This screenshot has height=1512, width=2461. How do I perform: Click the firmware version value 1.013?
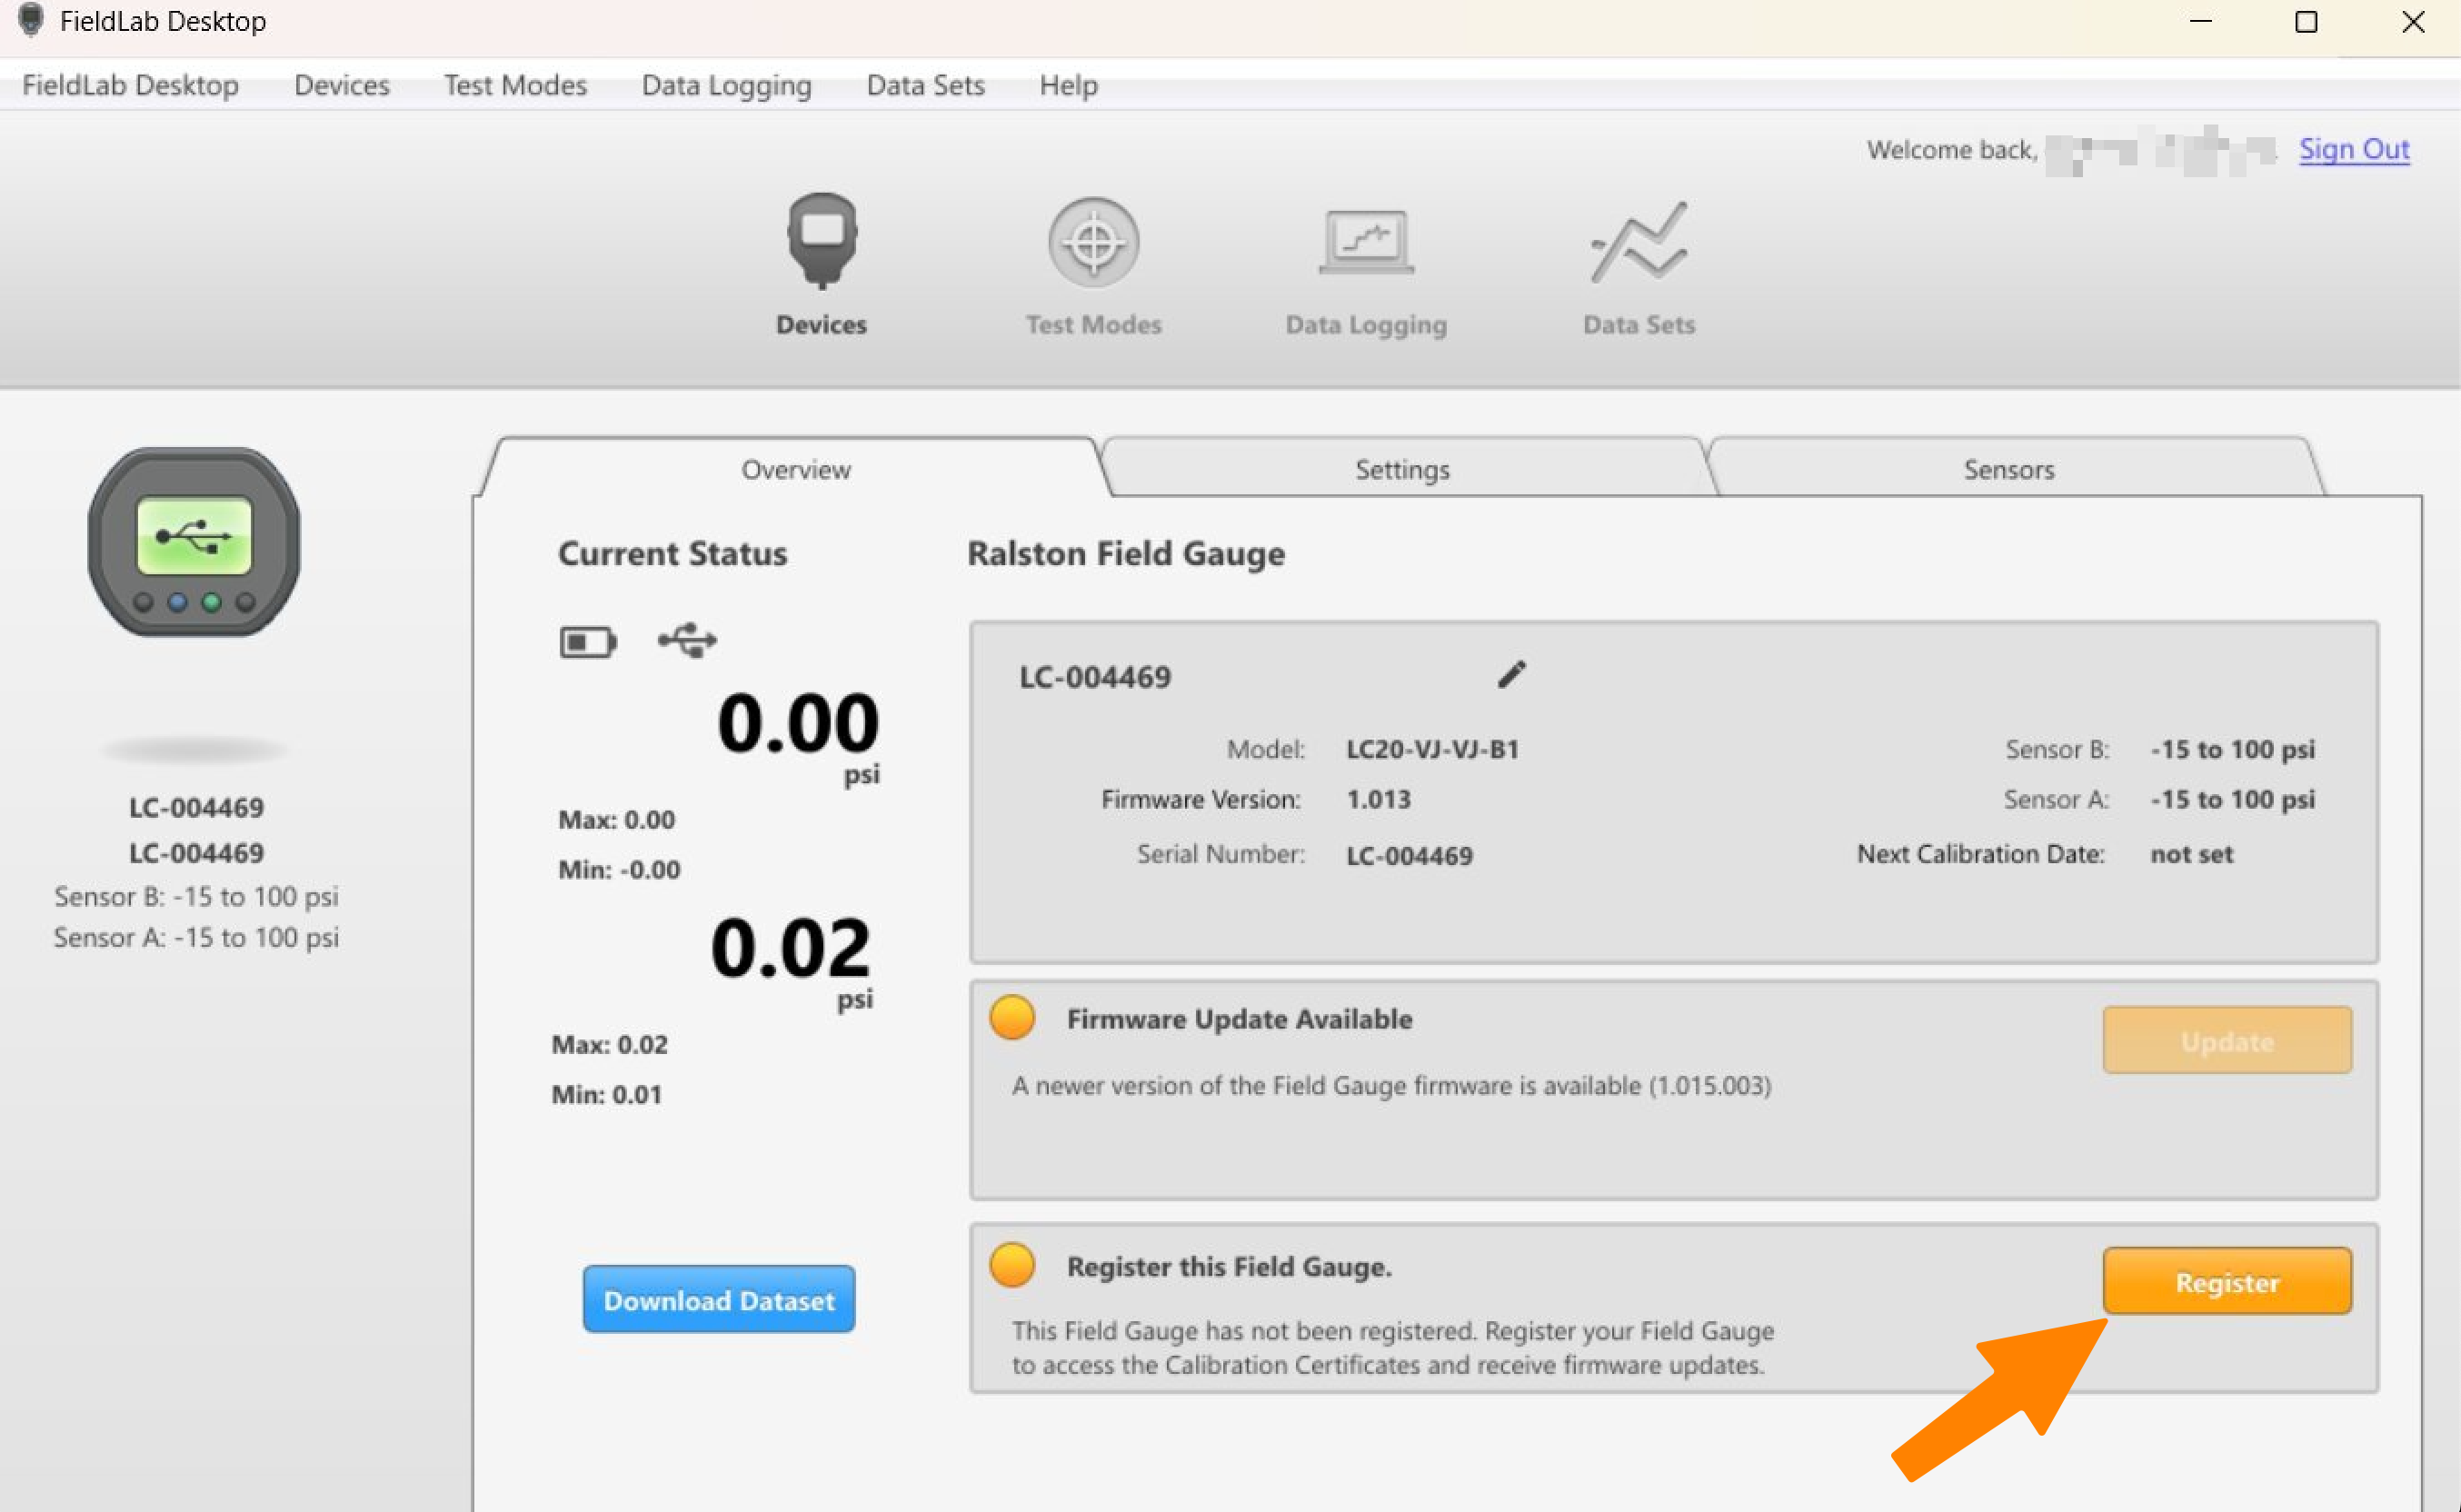pos(1378,799)
